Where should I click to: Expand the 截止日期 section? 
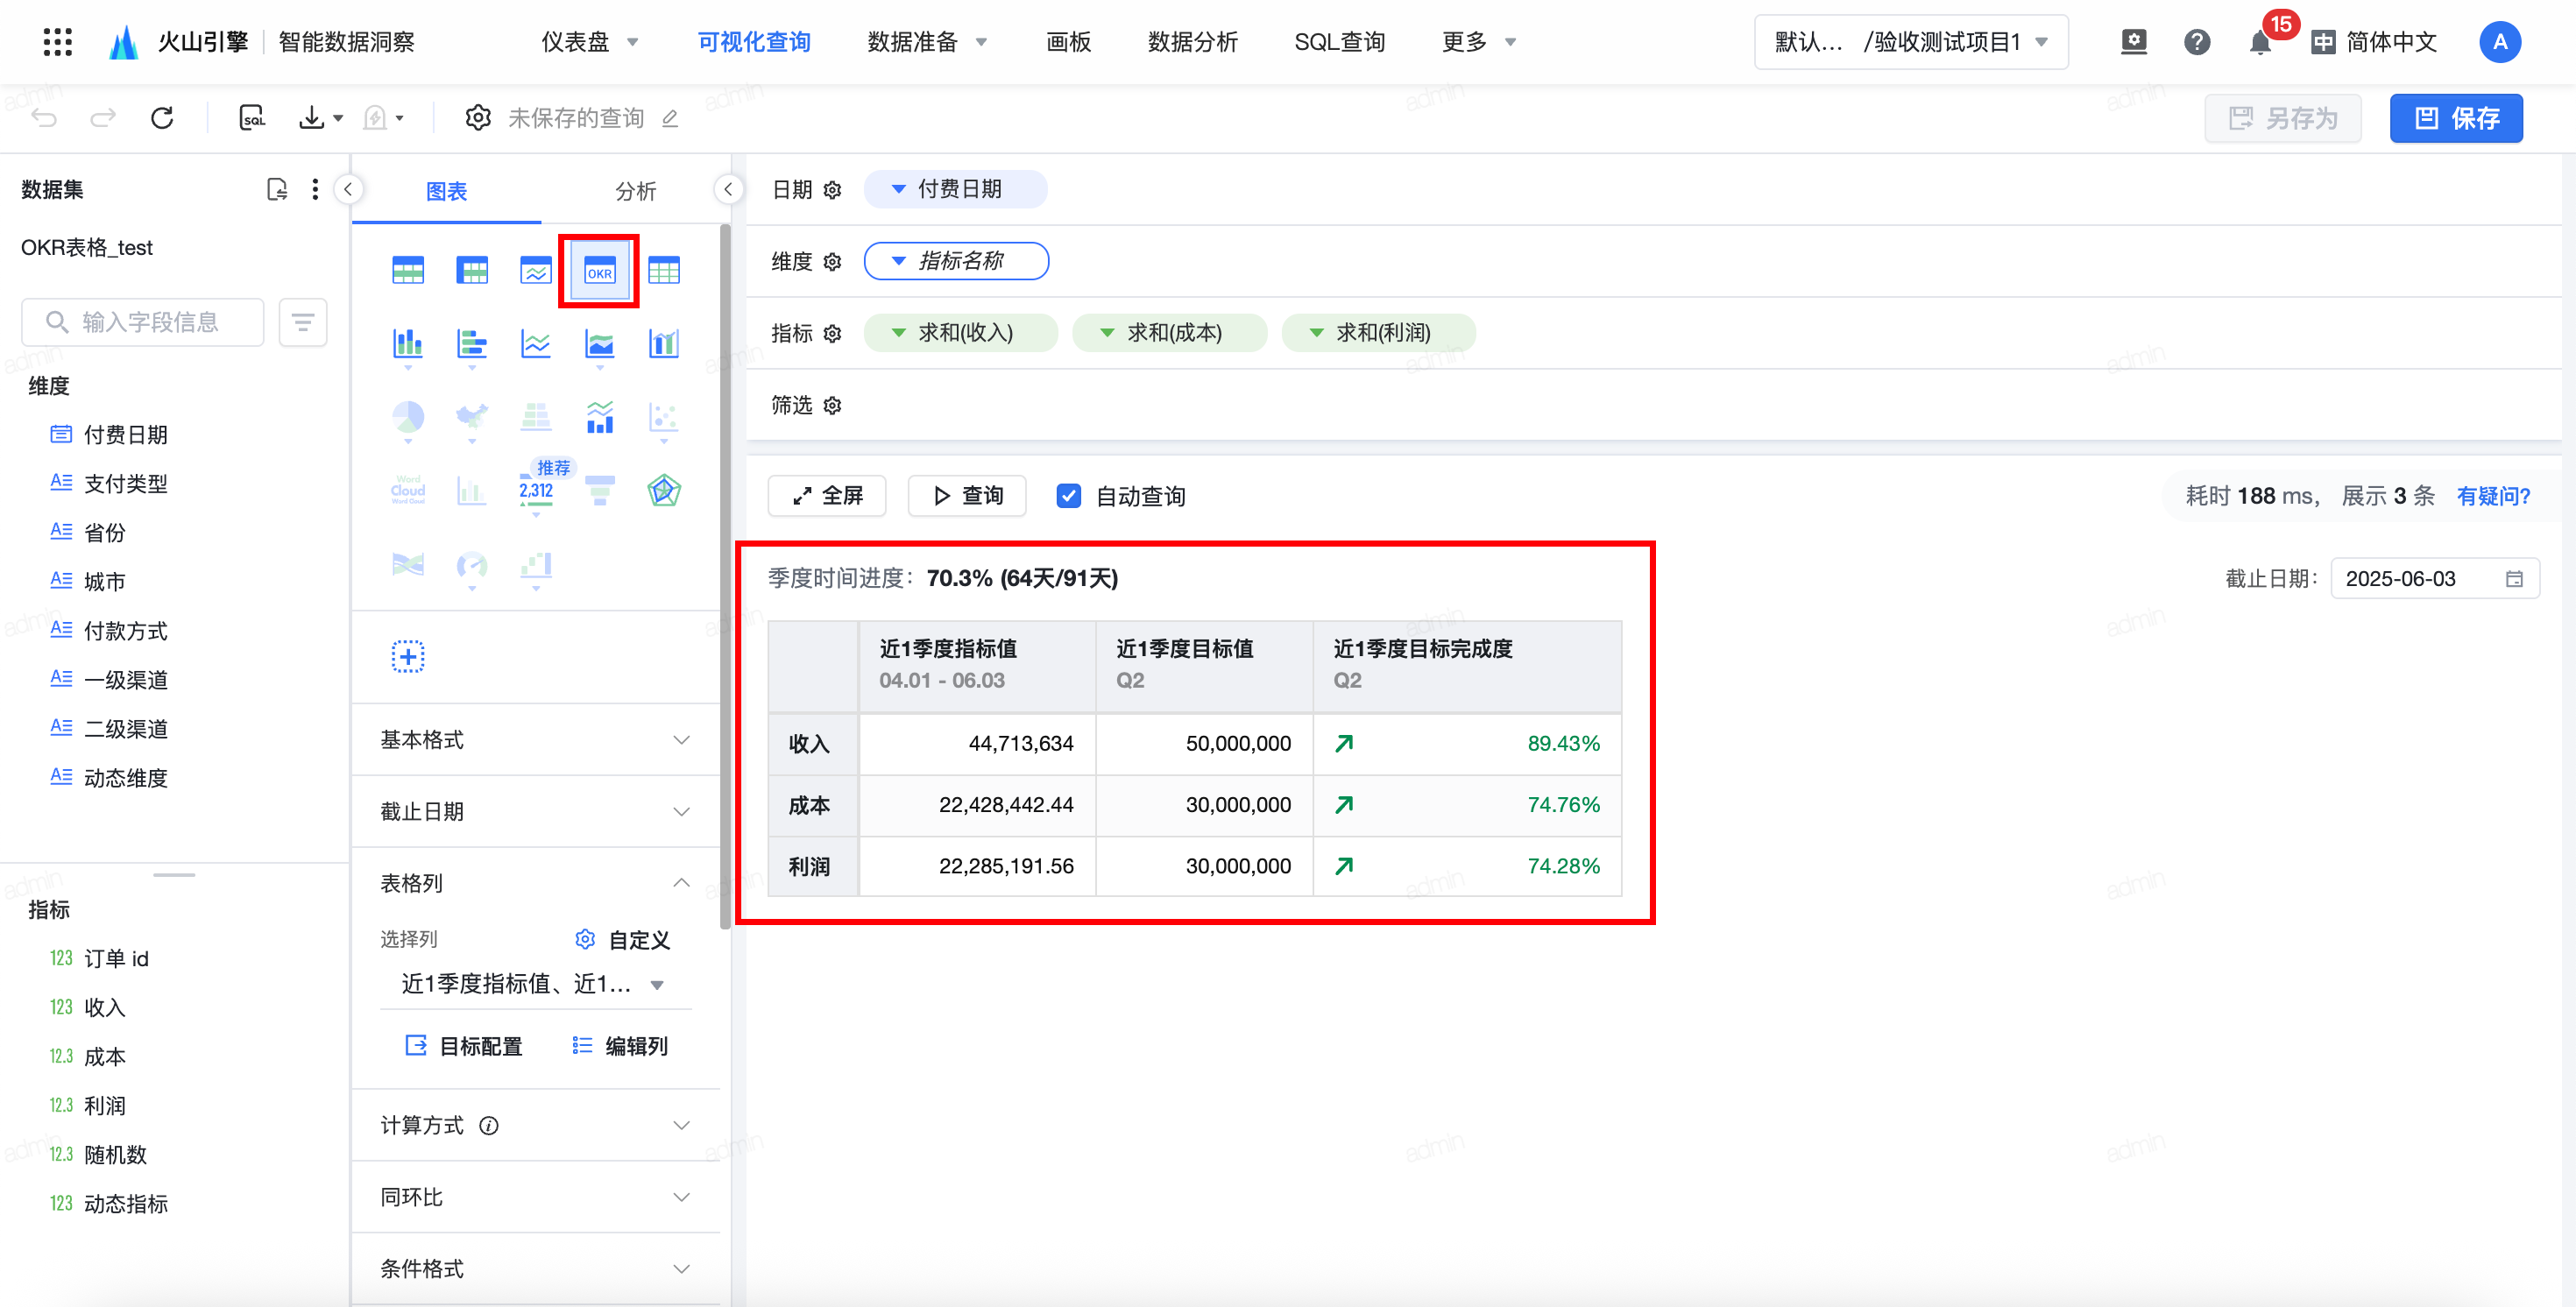[536, 812]
